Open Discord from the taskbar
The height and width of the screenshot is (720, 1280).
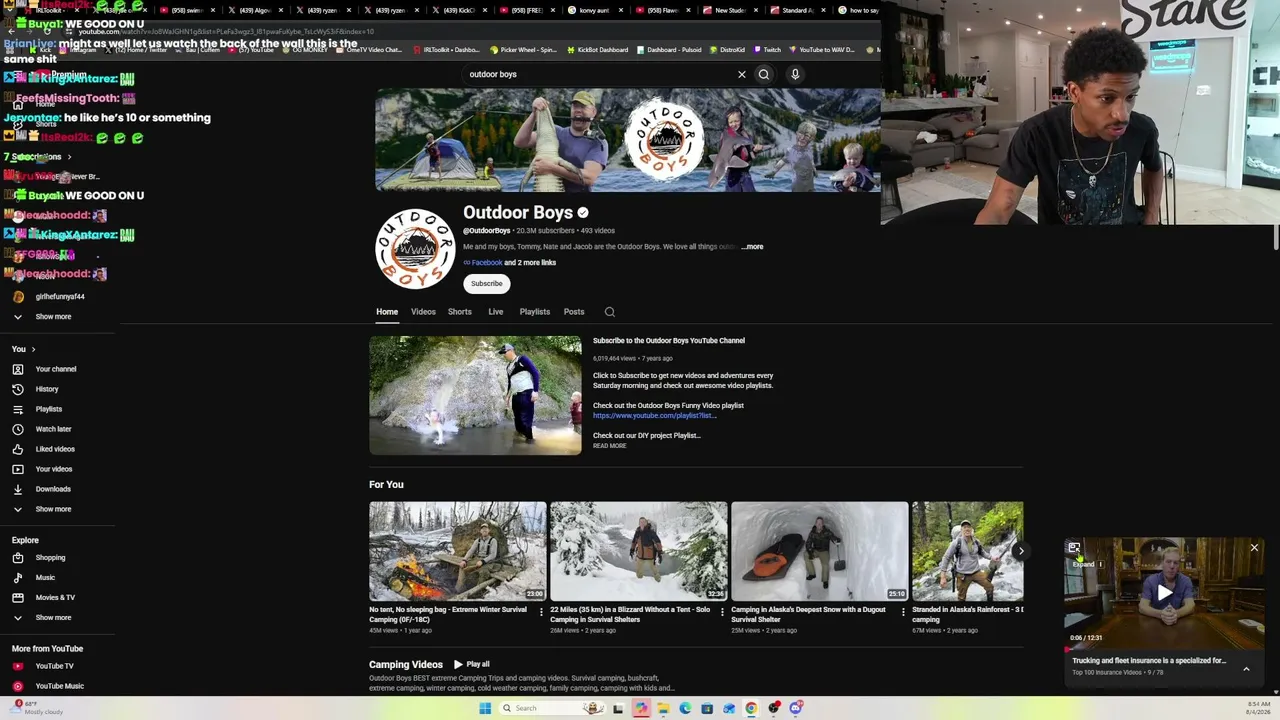pos(795,708)
